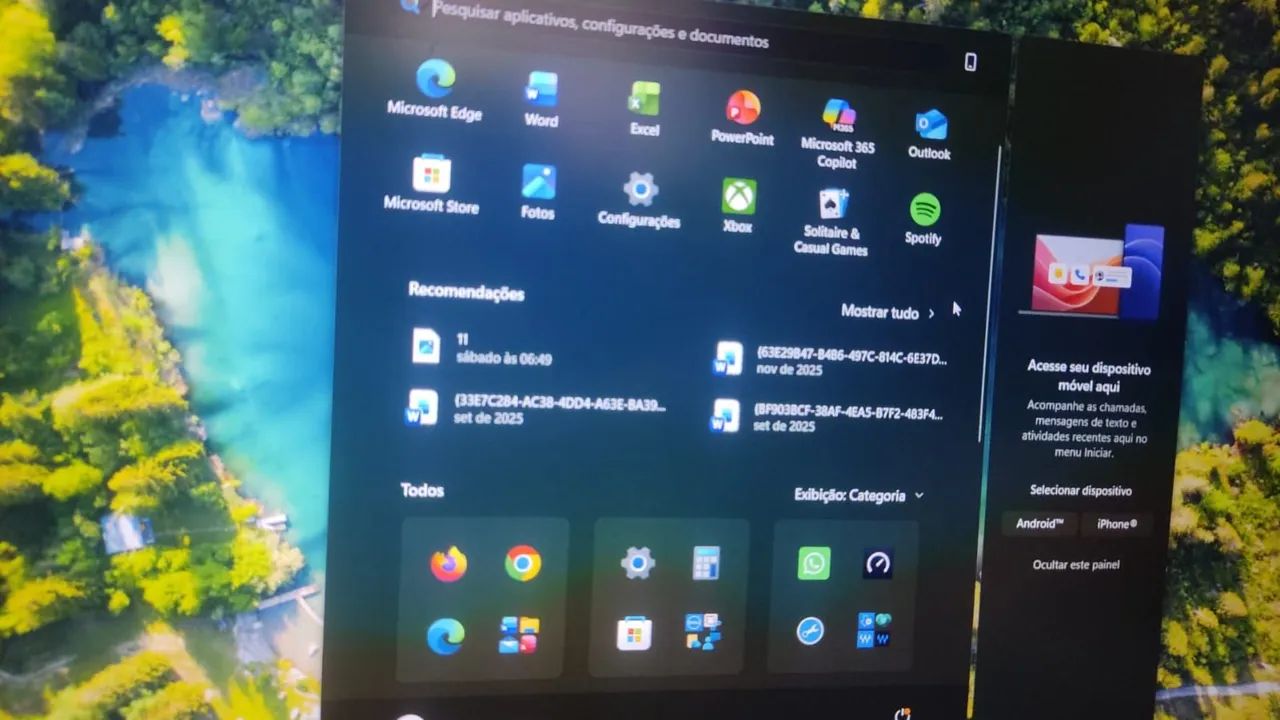The image size is (1280, 720).
Task: Click Ocultar este painel
Action: [1076, 565]
